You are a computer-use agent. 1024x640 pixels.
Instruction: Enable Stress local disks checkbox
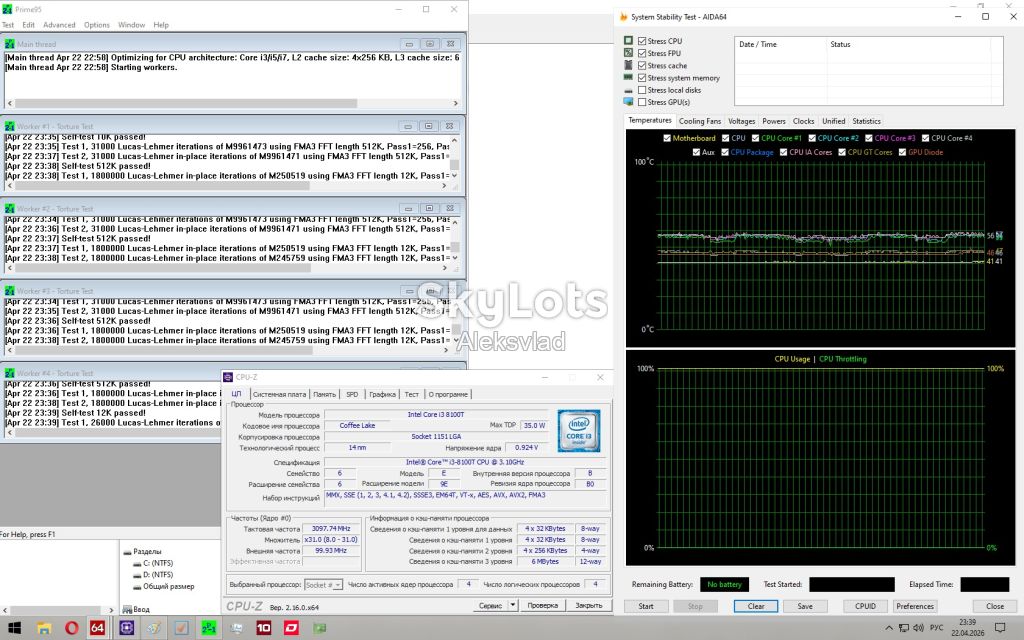click(642, 90)
